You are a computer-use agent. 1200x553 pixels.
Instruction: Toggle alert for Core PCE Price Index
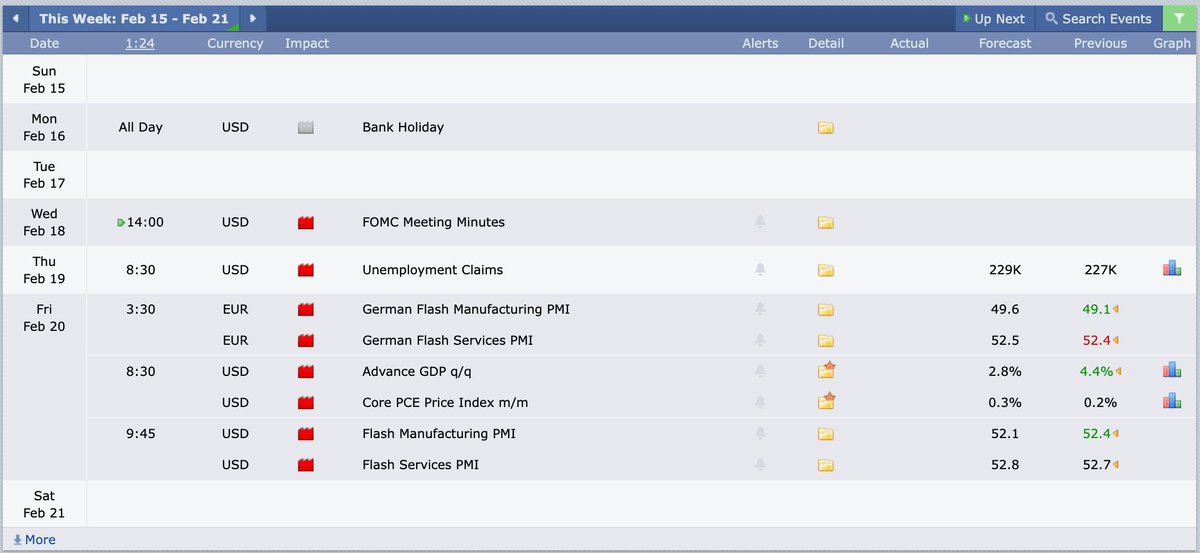[x=760, y=402]
